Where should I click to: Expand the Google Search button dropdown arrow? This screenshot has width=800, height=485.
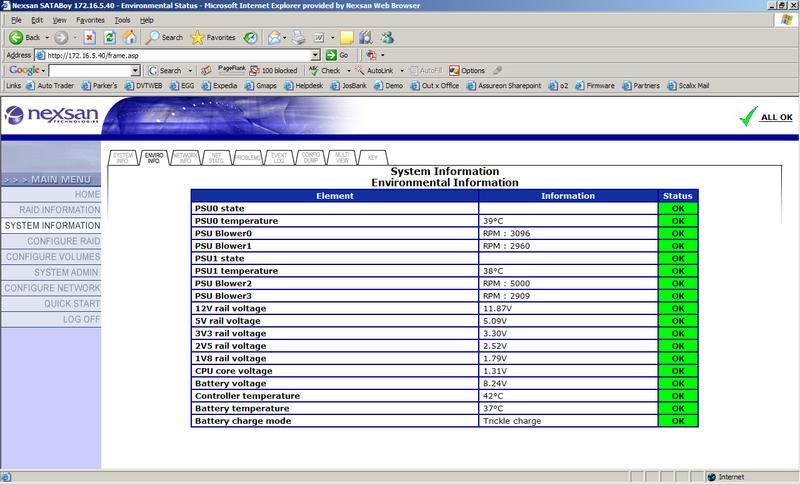190,71
